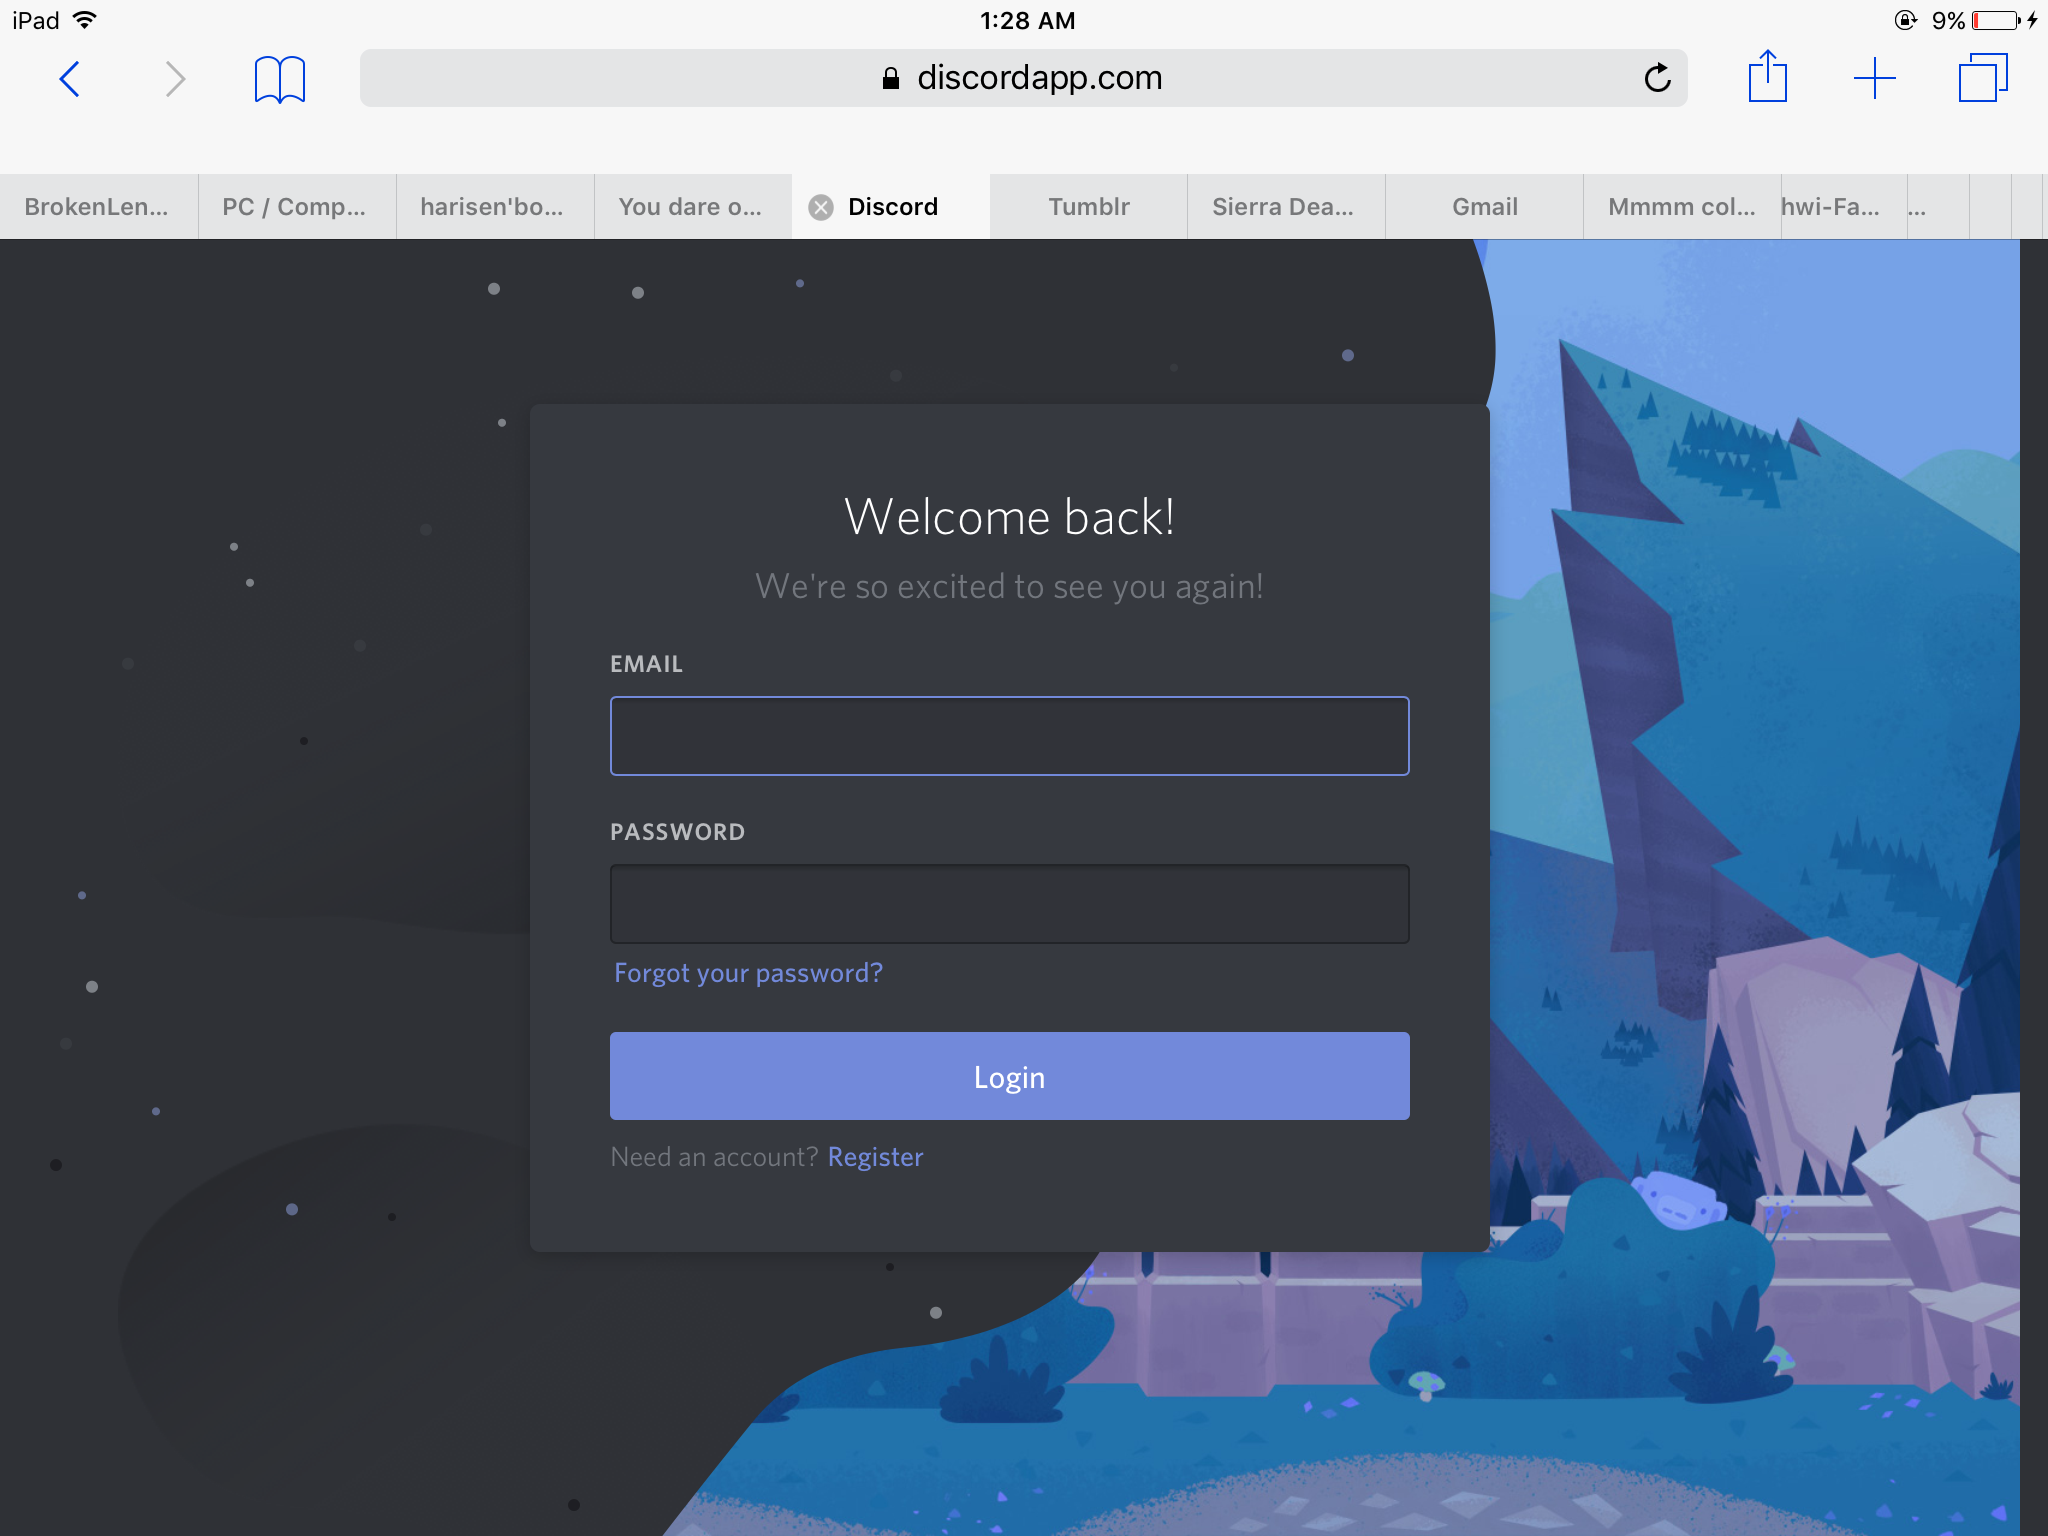Open the share sheet icon
Screen dimensions: 2048x1536
point(1767,76)
